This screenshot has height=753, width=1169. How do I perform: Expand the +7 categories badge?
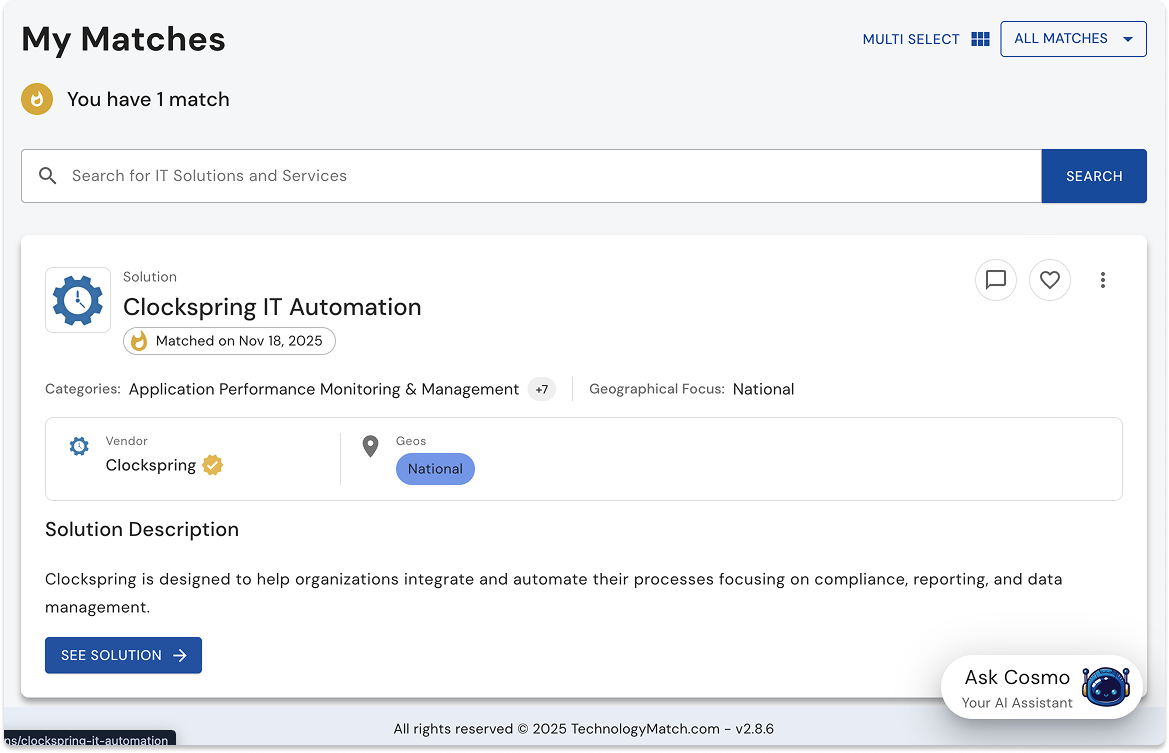pyautogui.click(x=541, y=389)
